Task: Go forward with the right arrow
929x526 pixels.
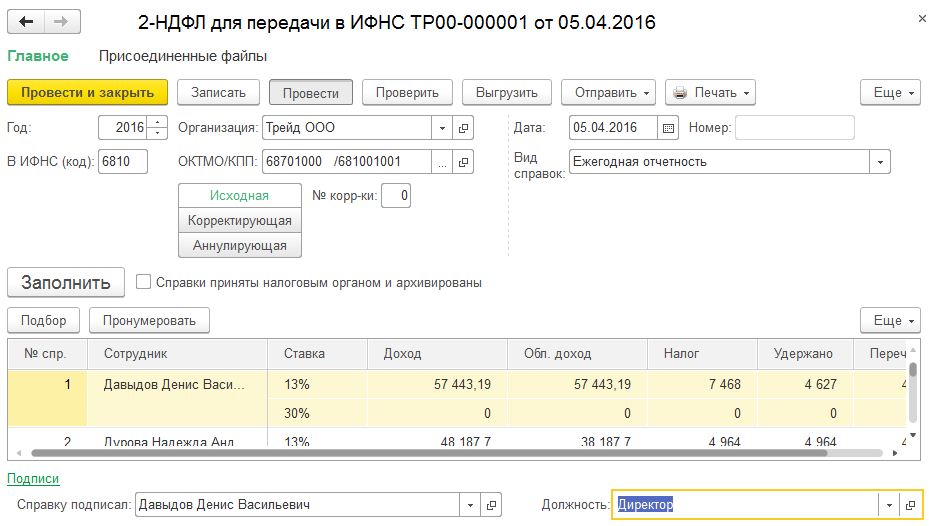Action: pyautogui.click(x=62, y=22)
